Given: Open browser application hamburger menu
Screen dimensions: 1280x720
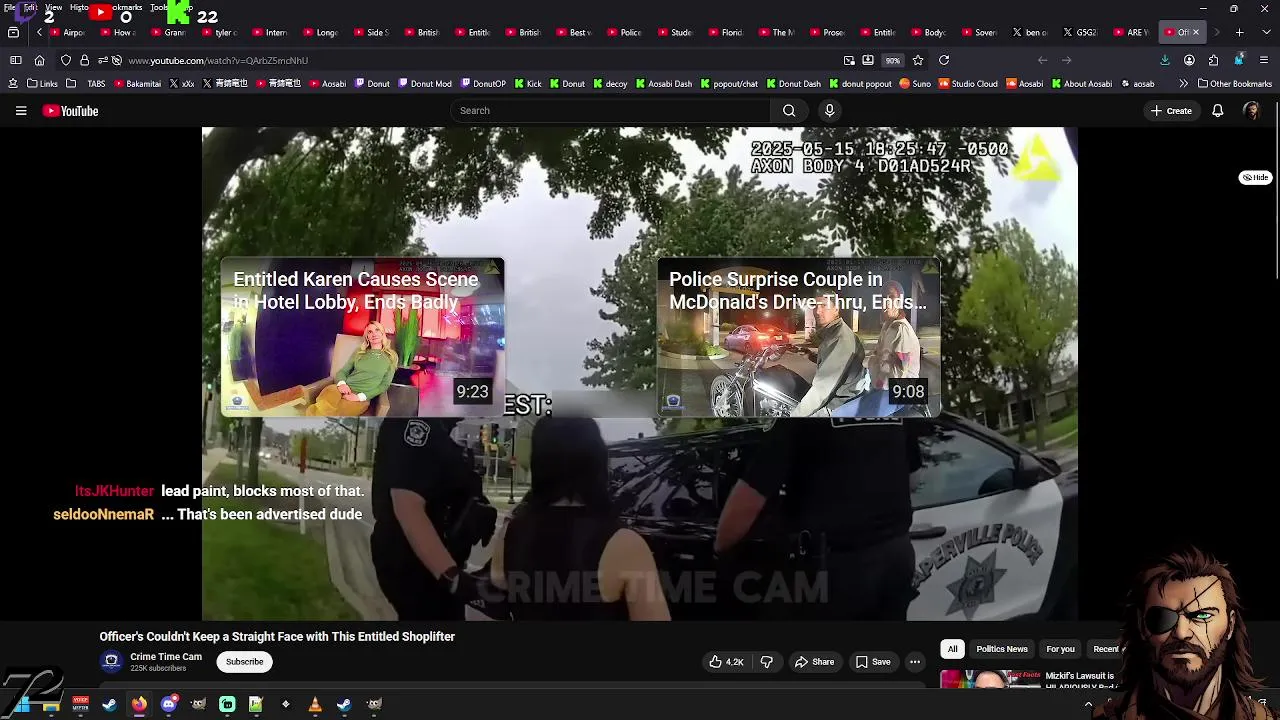Looking at the screenshot, I should [x=1263, y=60].
